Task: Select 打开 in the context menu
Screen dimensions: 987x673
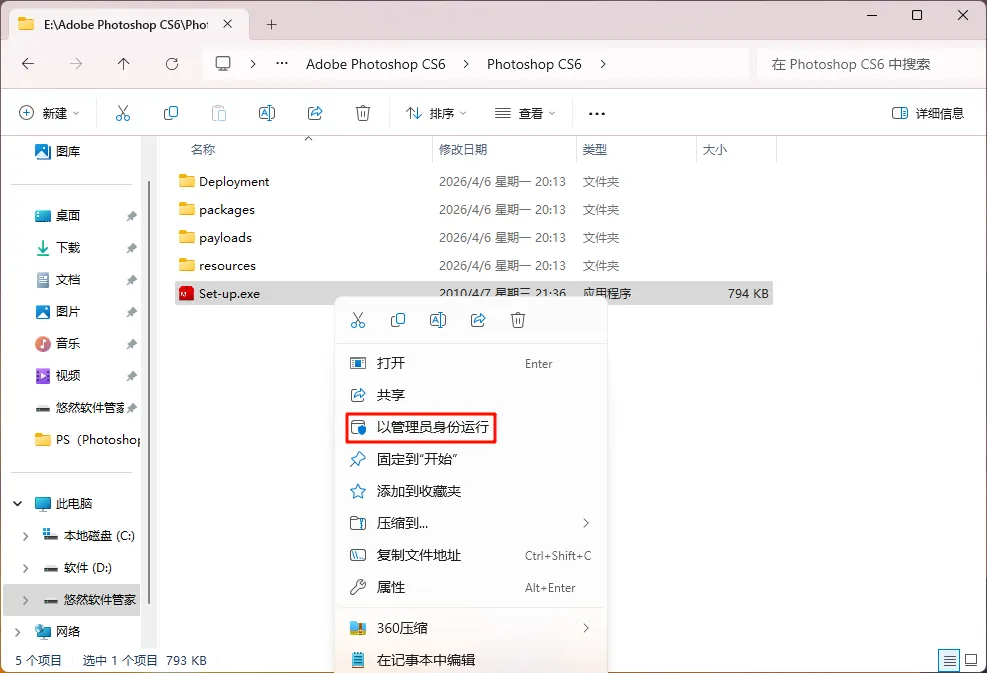Action: point(470,363)
